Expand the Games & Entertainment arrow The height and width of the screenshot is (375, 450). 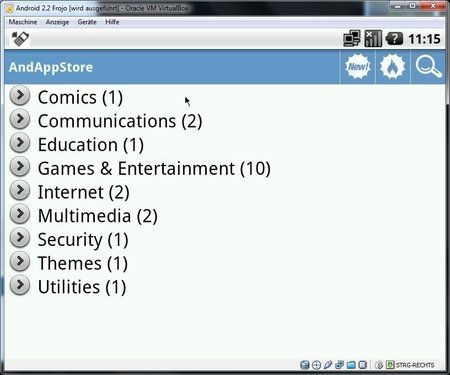click(x=20, y=166)
